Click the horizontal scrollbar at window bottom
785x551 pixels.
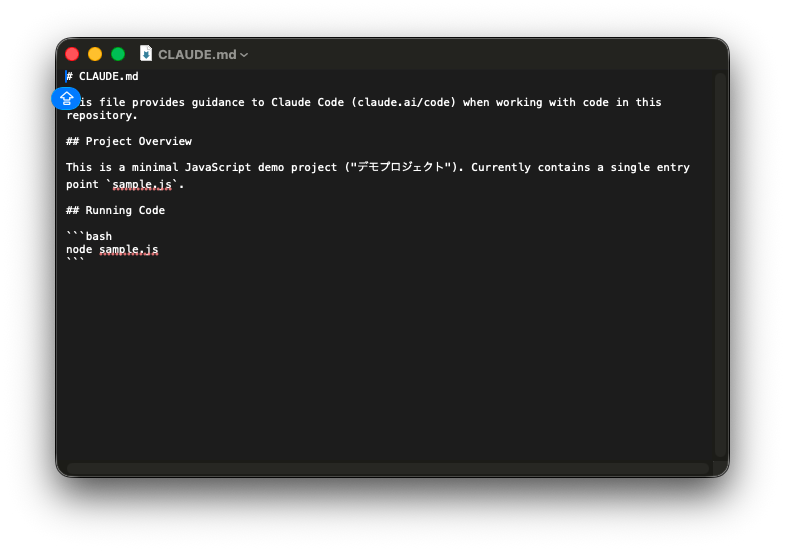click(x=388, y=468)
